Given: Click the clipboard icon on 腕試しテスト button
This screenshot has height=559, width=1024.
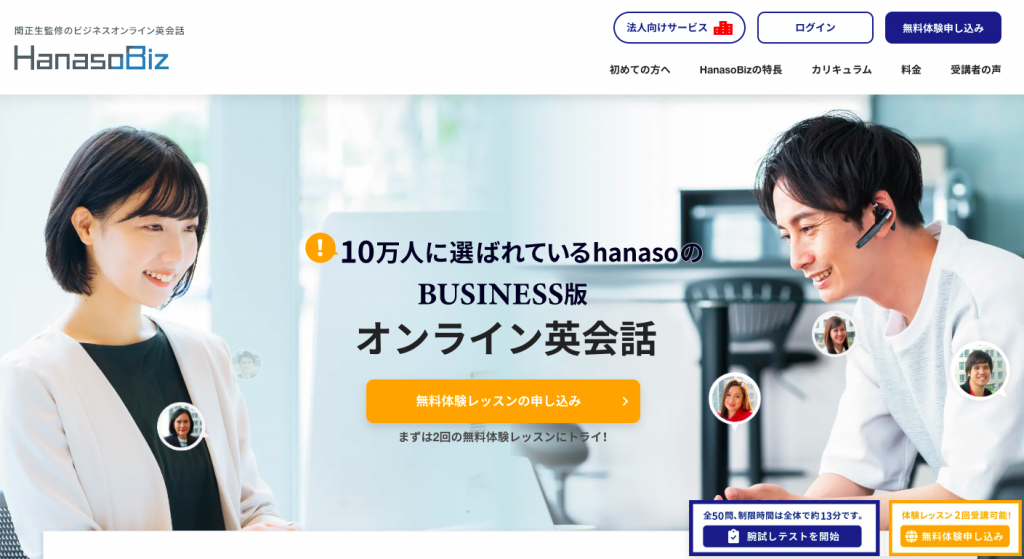Looking at the screenshot, I should tap(733, 536).
